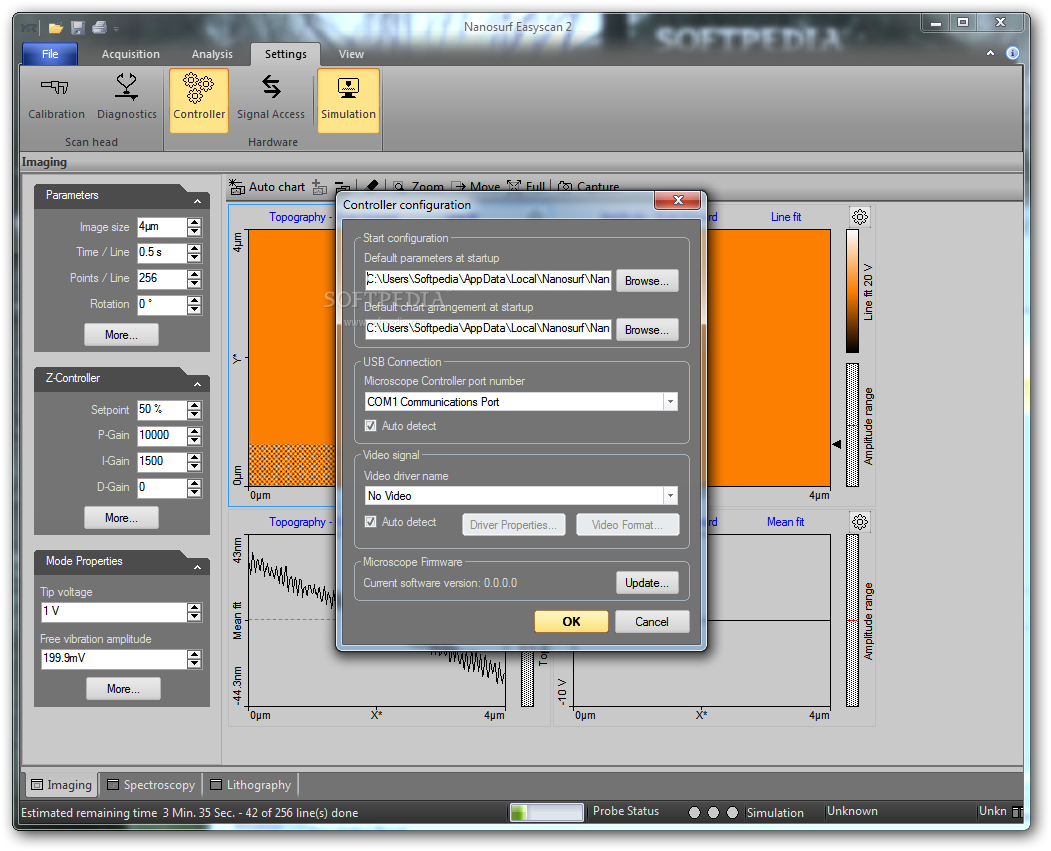This screenshot has height=851, width=1051.
Task: Click the Full view tool
Action: point(526,186)
